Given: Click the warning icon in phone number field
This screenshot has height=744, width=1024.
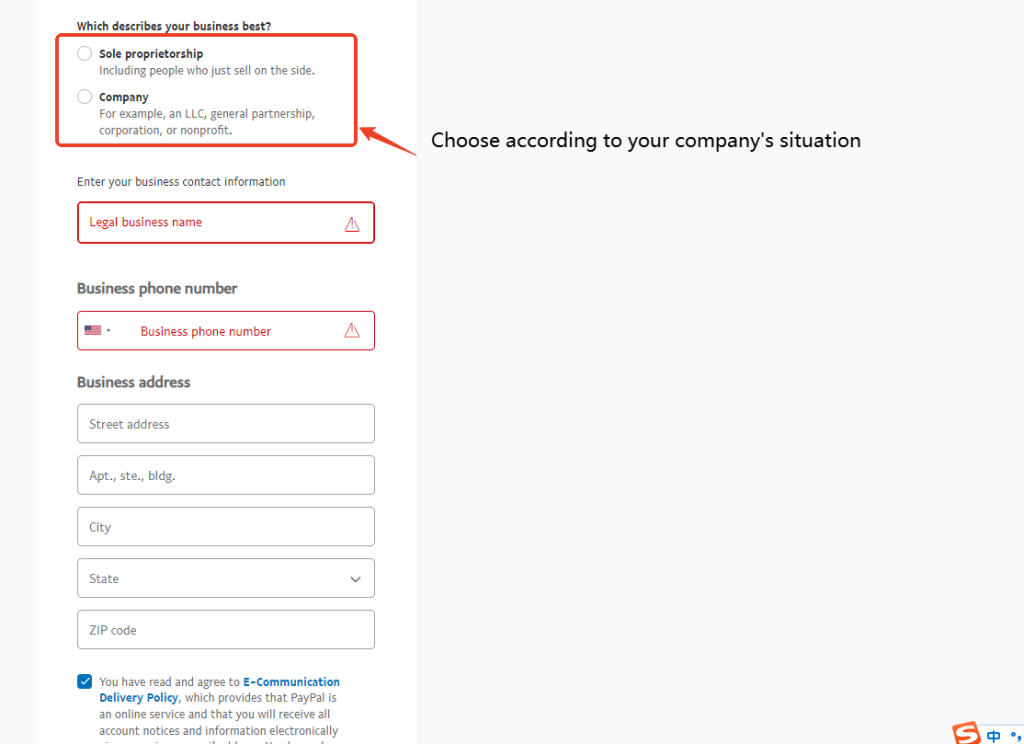Looking at the screenshot, I should (352, 330).
